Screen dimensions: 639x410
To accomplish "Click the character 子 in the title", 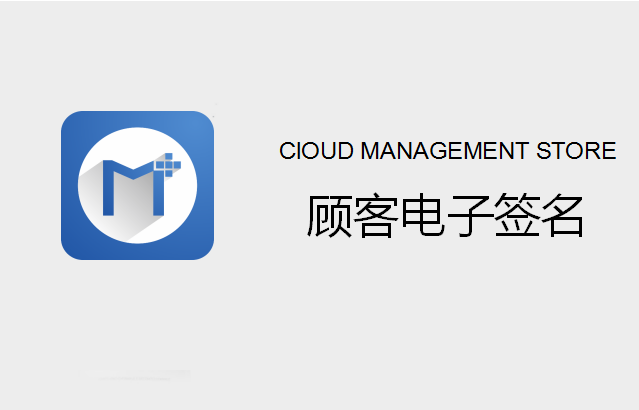I will coord(469,215).
